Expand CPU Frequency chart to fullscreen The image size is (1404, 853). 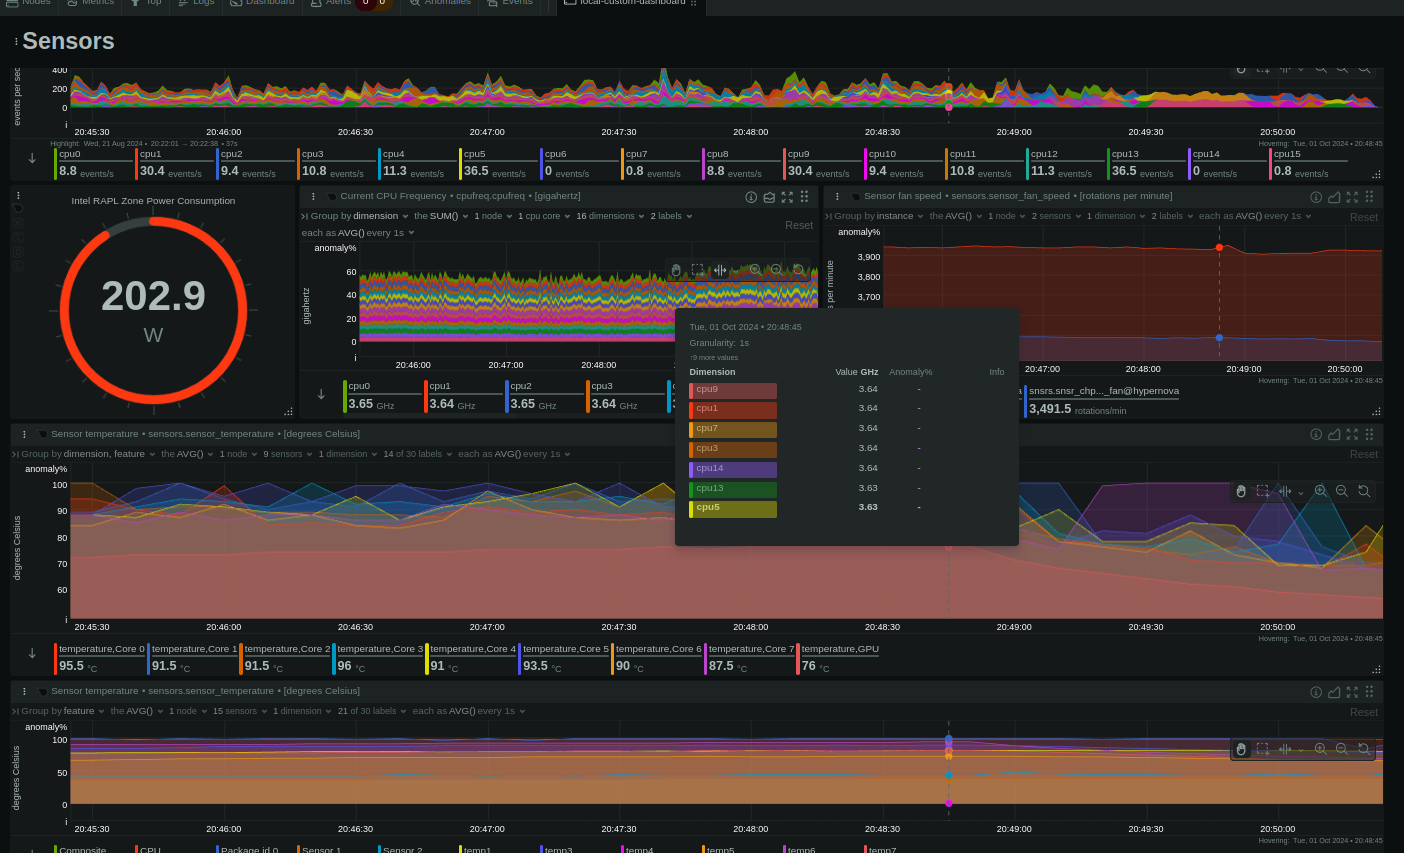click(787, 197)
